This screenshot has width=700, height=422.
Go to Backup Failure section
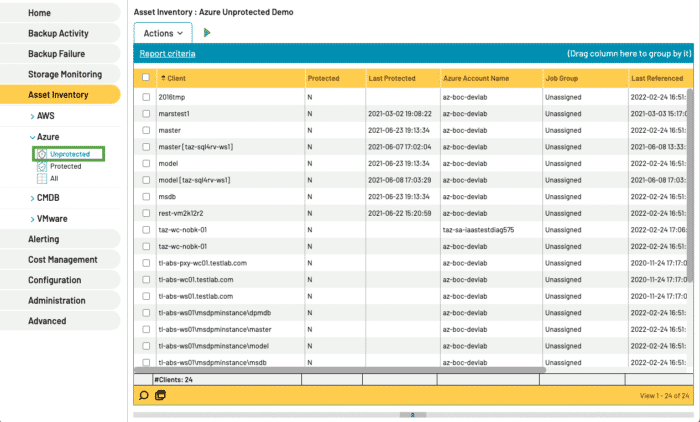[x=60, y=54]
